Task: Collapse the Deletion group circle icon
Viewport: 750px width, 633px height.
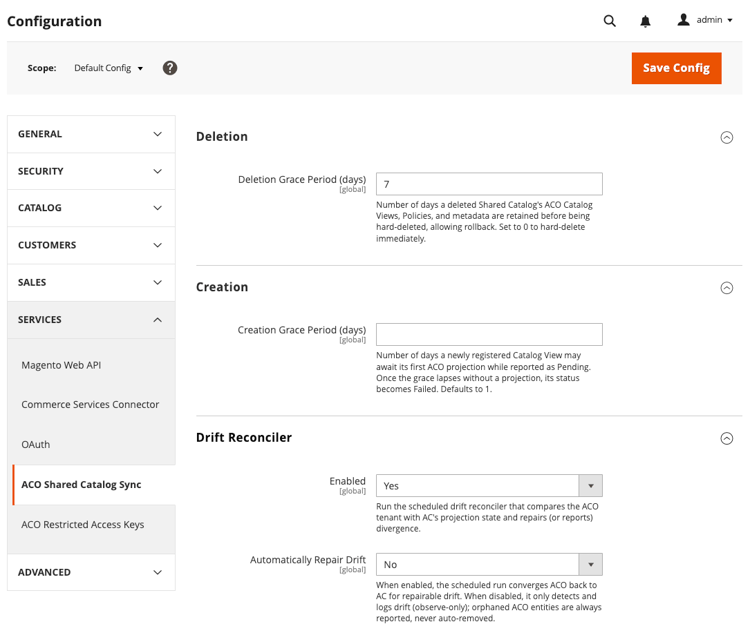Action: [x=727, y=138]
